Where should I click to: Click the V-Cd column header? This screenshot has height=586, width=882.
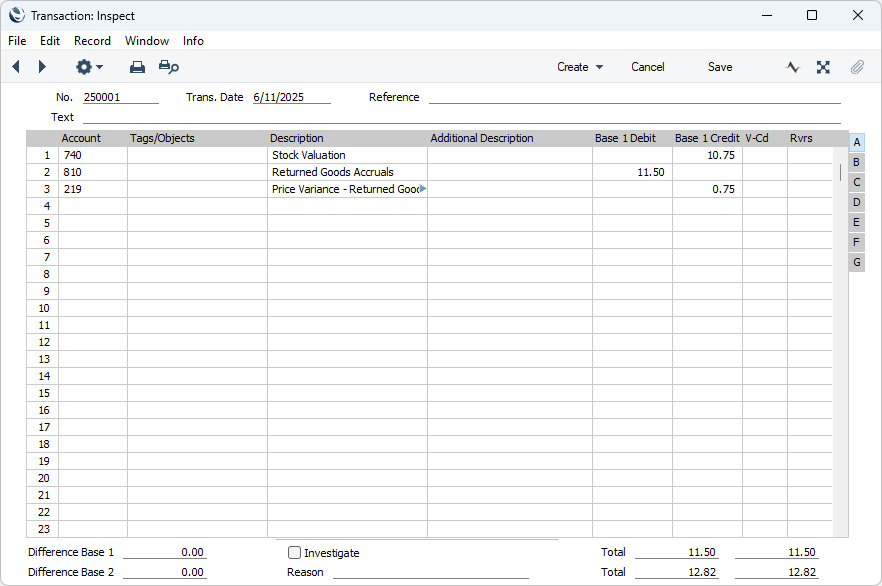(x=757, y=138)
